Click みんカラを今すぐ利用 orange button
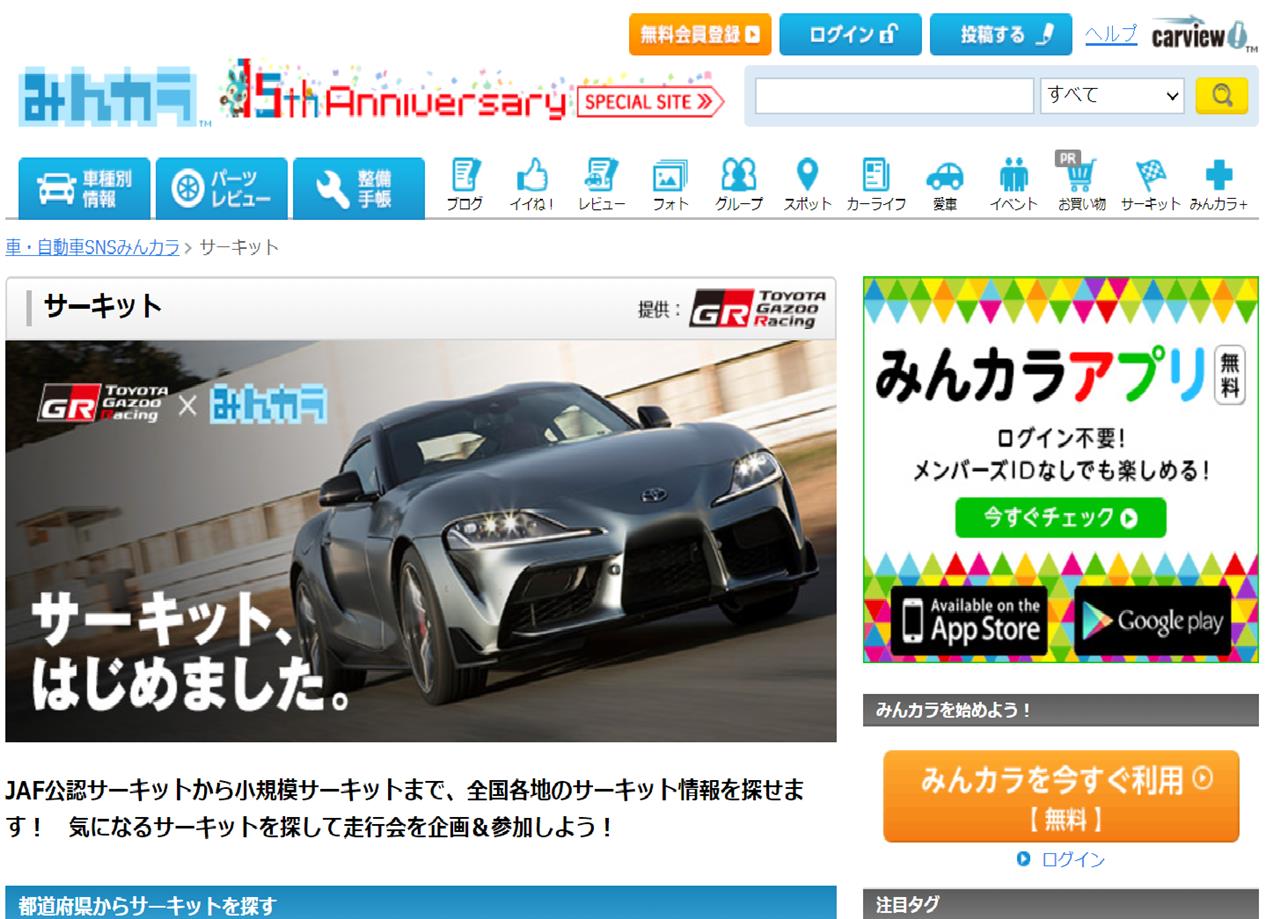Viewport: 1280px width, 919px height. 1061,796
